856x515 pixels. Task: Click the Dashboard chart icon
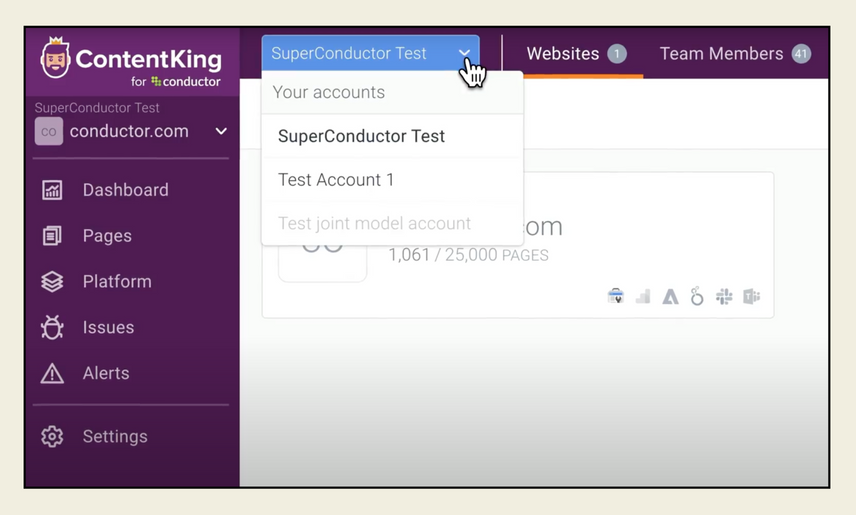coord(52,190)
